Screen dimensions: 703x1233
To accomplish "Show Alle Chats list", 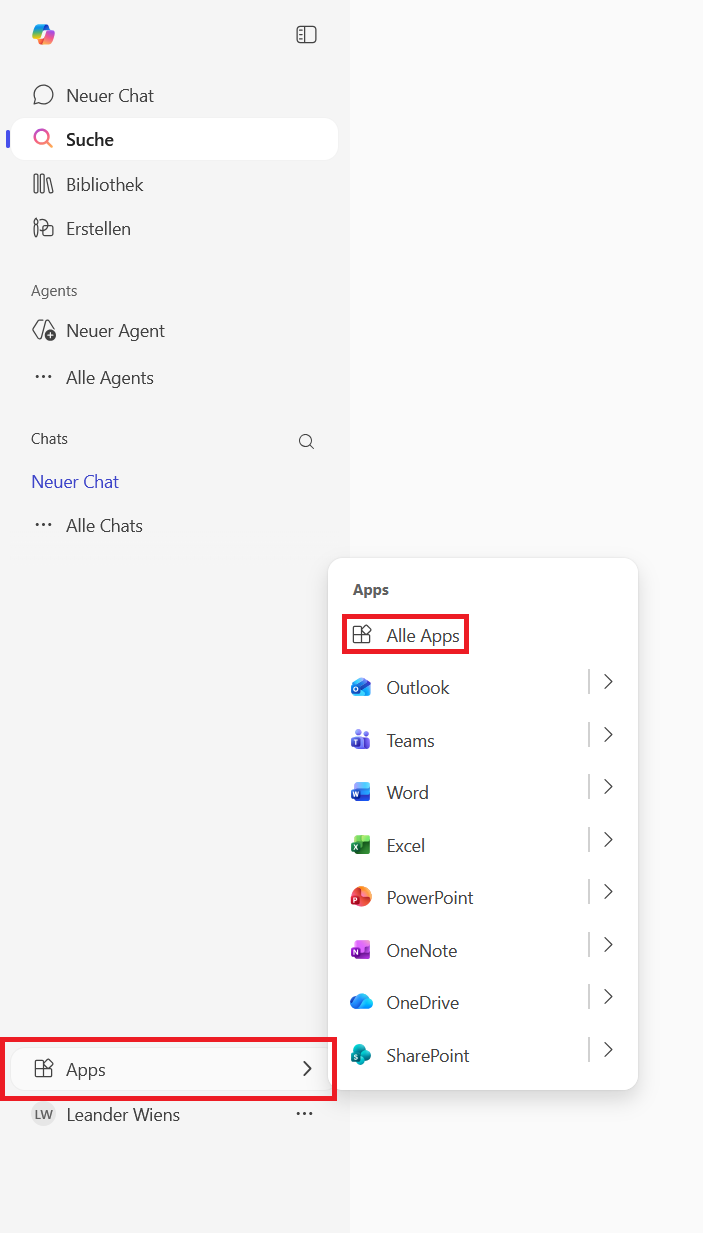I will click(104, 526).
